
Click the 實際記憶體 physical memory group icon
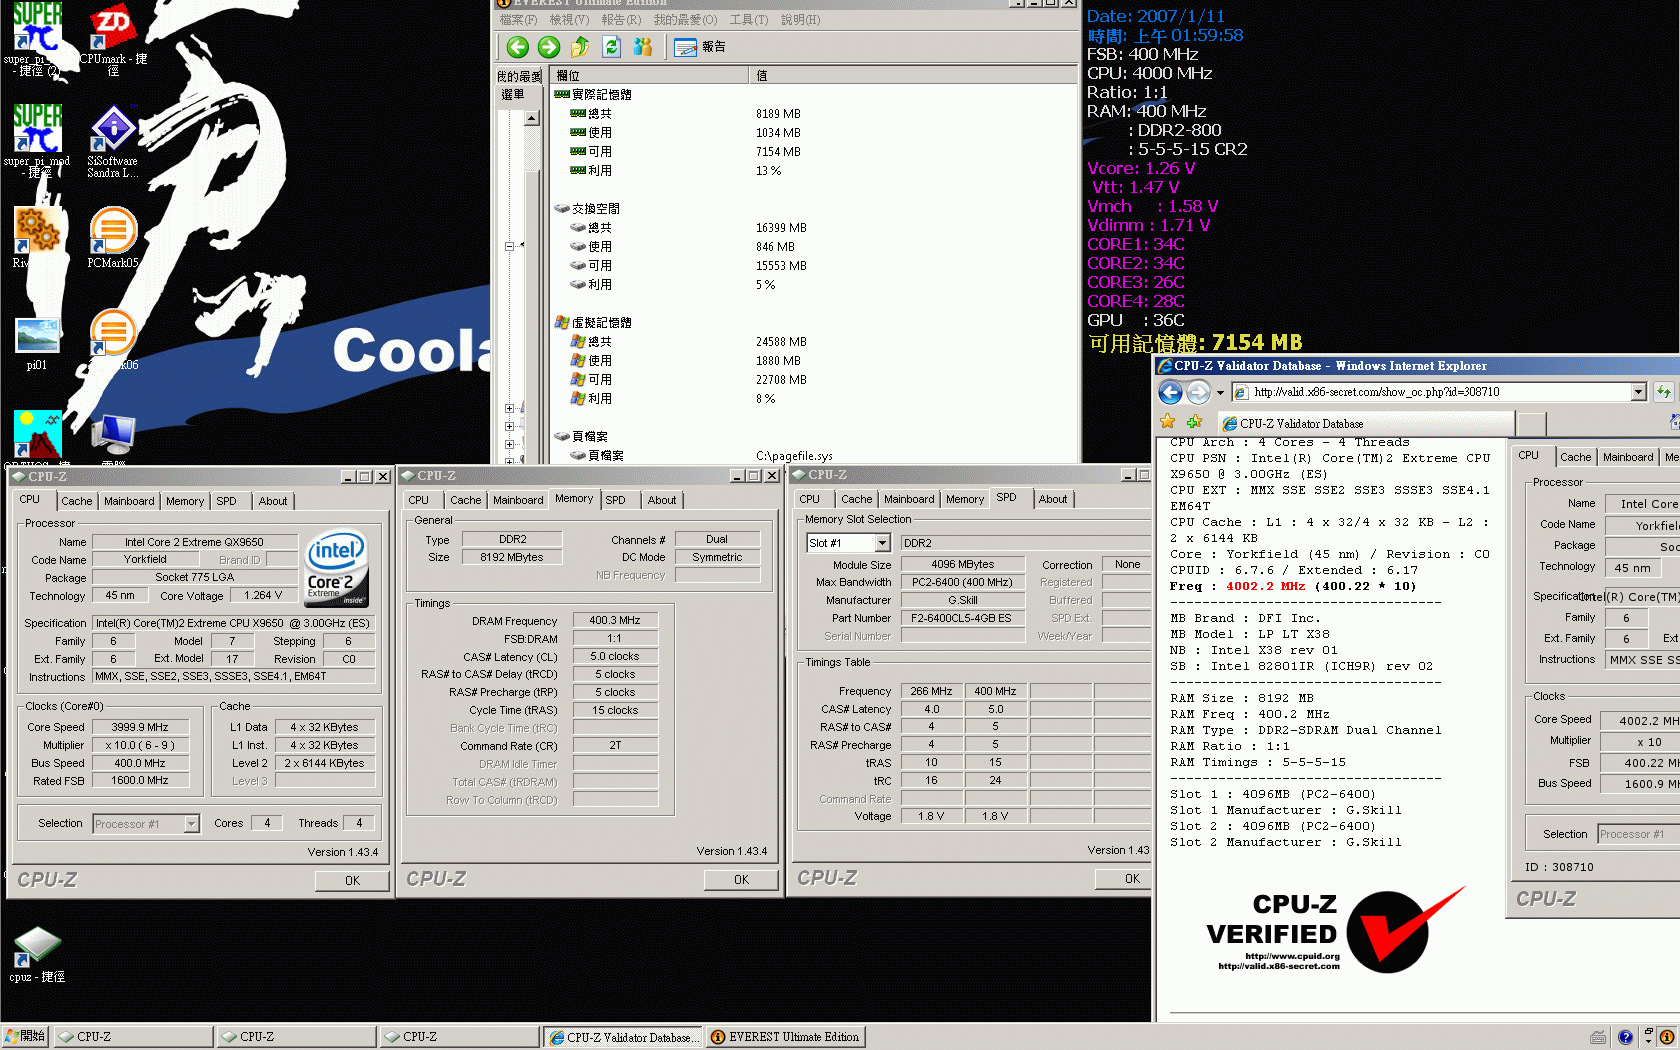[562, 94]
